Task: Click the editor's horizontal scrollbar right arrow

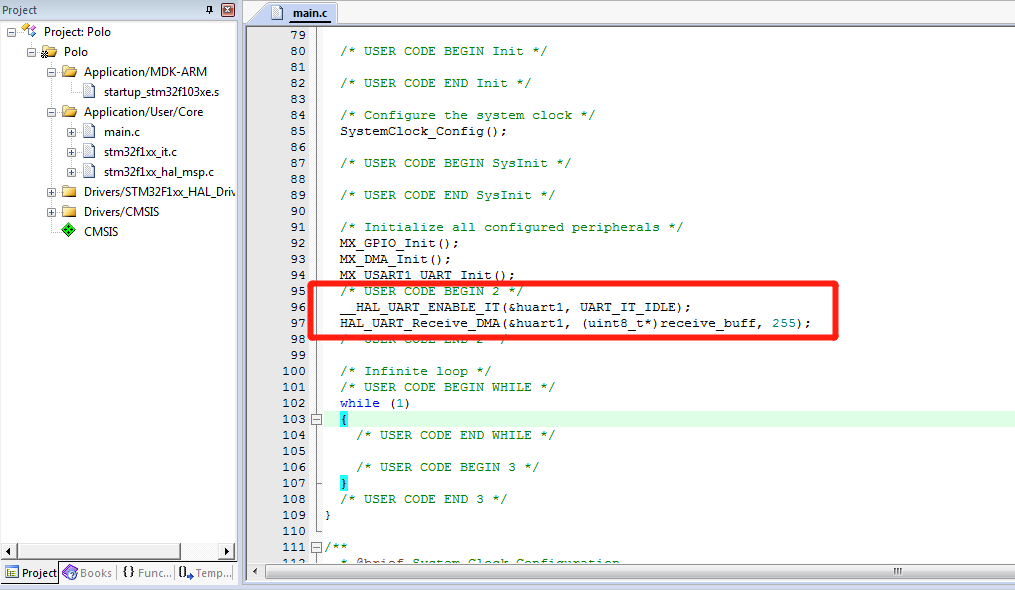Action: click(1007, 572)
